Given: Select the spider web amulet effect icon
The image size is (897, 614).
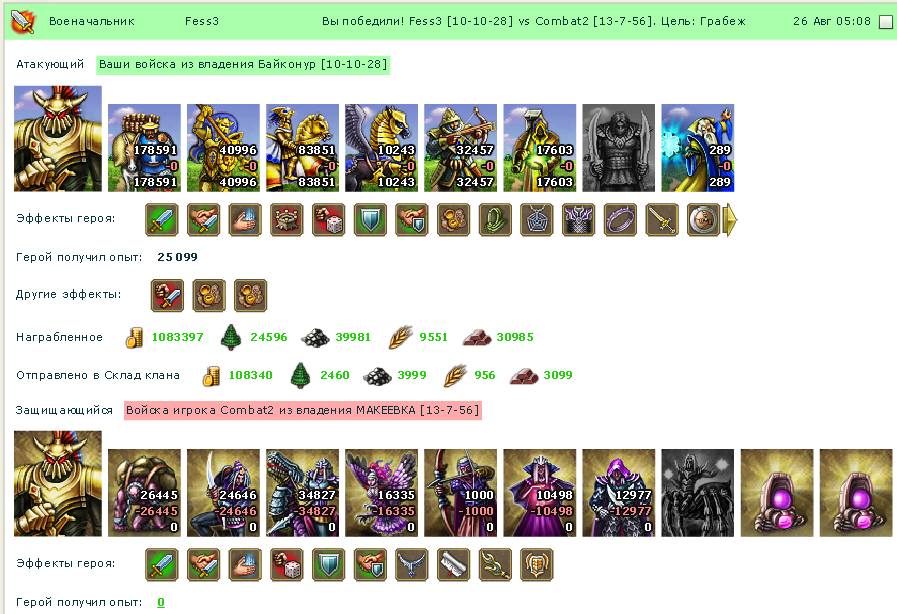Looking at the screenshot, I should point(537,220).
